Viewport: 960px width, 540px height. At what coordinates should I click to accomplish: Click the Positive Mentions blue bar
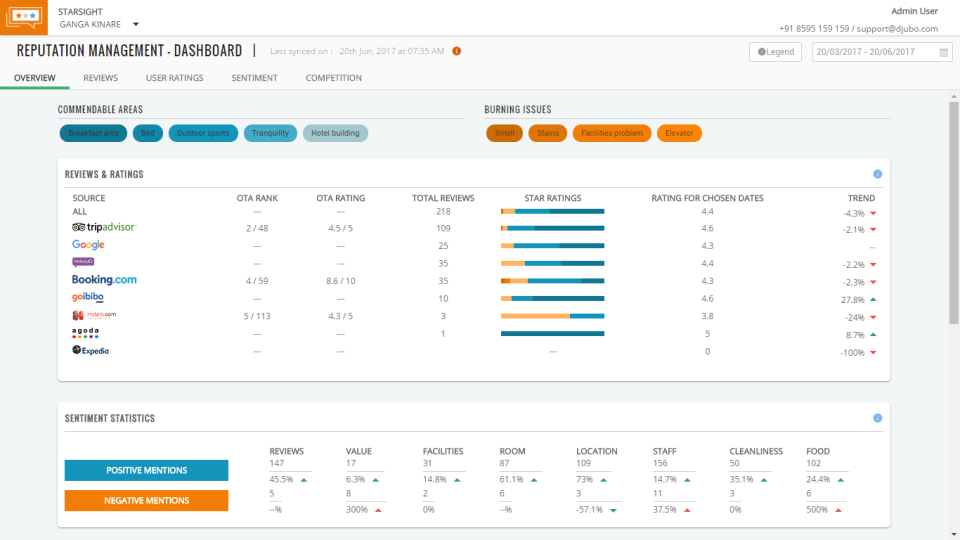(x=146, y=470)
